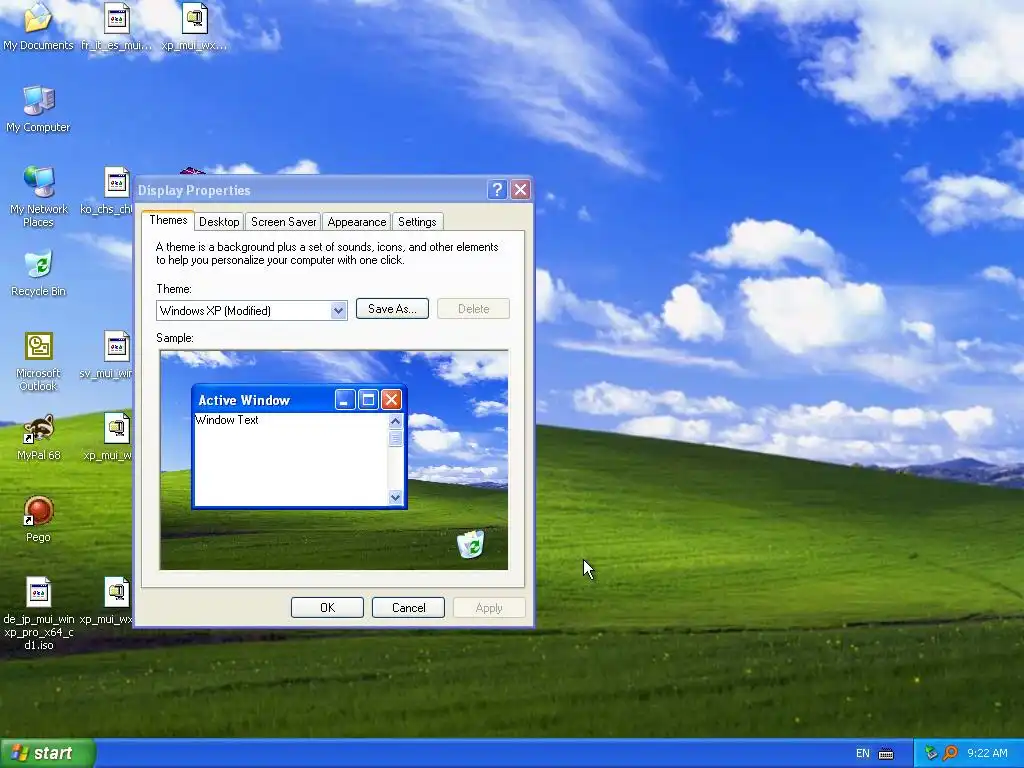Click the theme sample preview image
The image size is (1024, 768).
(x=334, y=460)
